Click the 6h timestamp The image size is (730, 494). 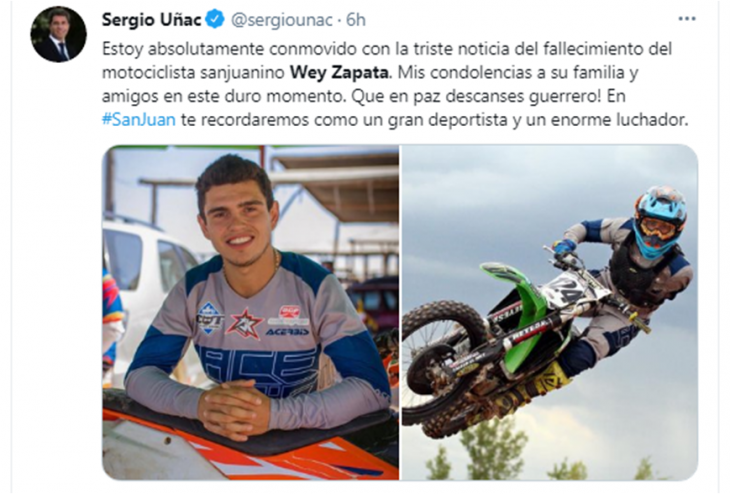click(x=356, y=20)
